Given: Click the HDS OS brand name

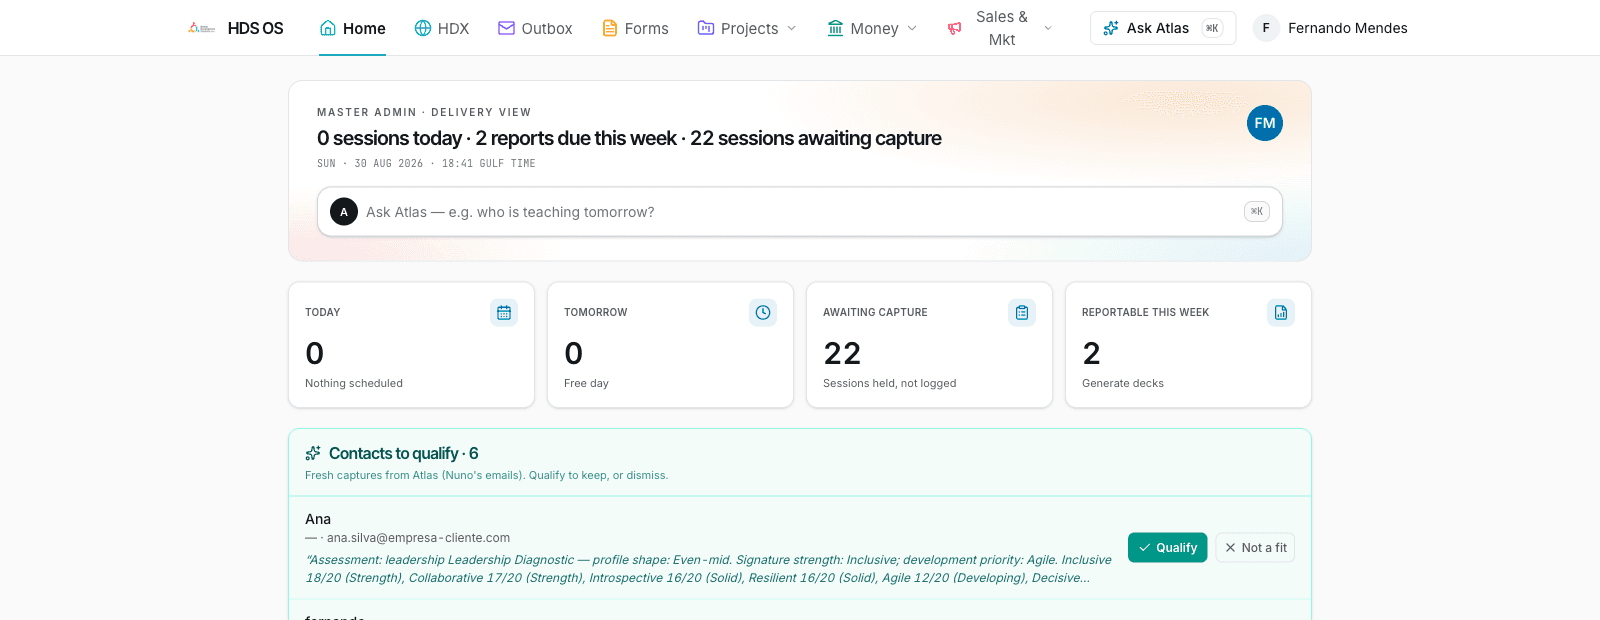Looking at the screenshot, I should [x=256, y=28].
